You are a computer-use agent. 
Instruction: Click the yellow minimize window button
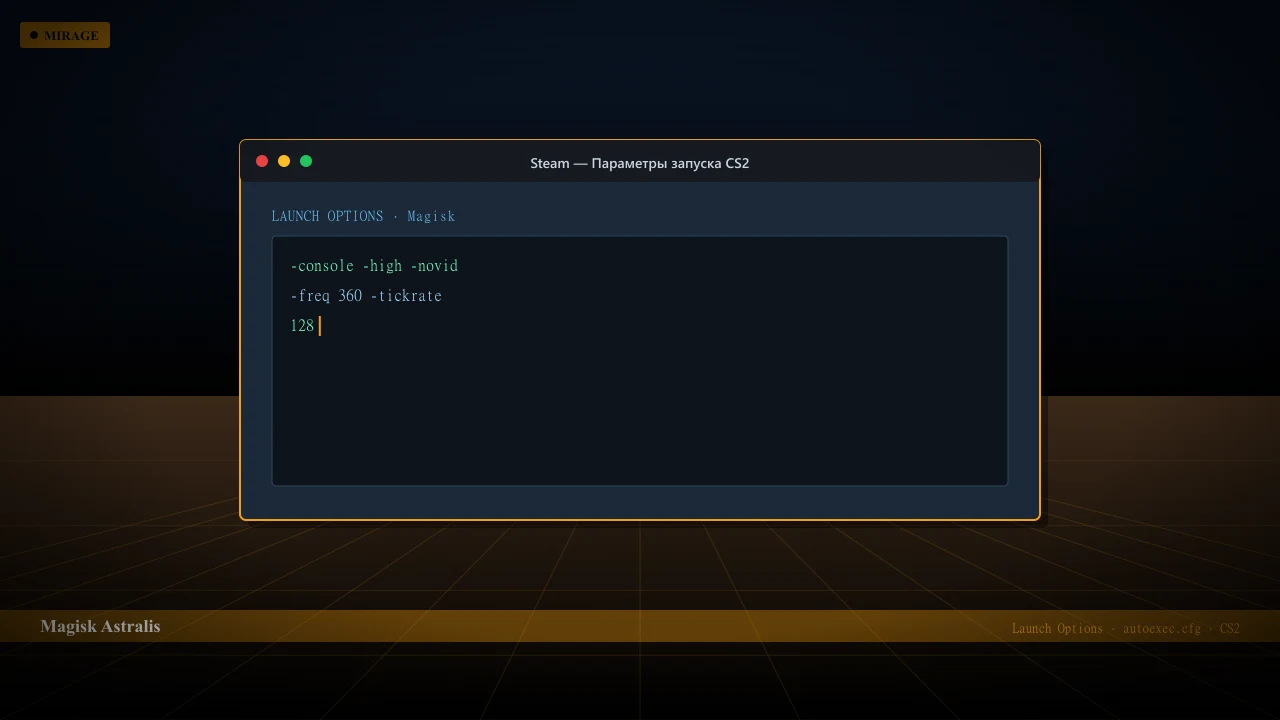[x=284, y=161]
